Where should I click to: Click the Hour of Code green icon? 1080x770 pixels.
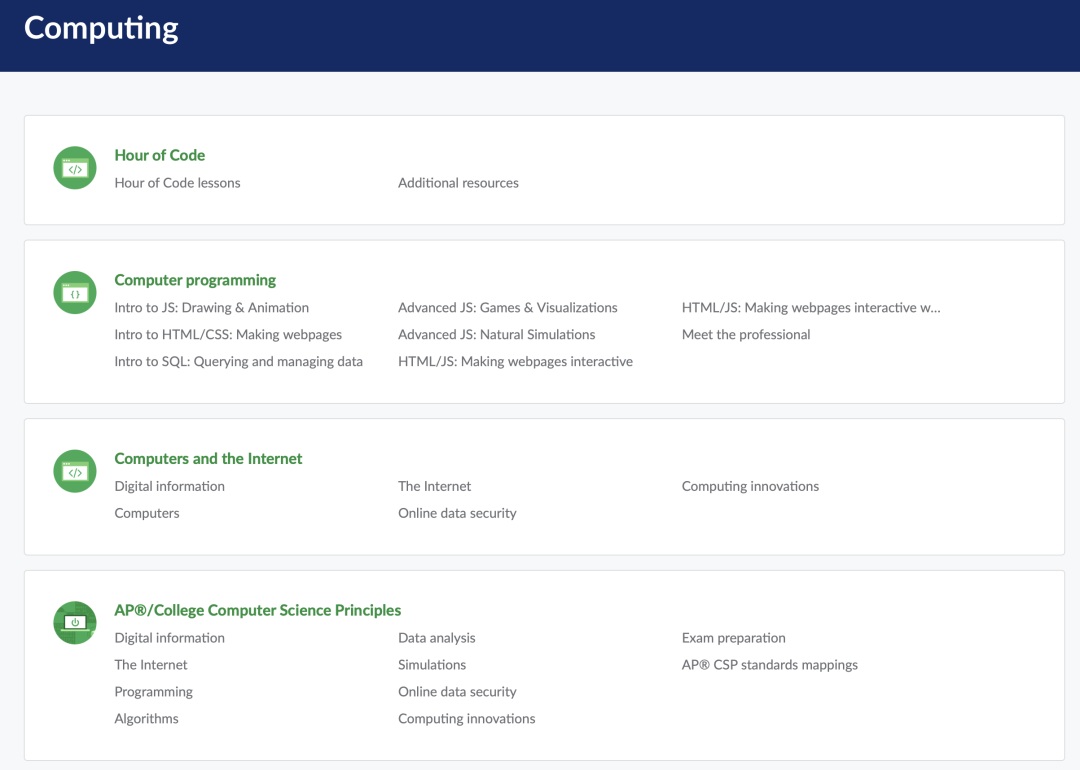coord(74,167)
